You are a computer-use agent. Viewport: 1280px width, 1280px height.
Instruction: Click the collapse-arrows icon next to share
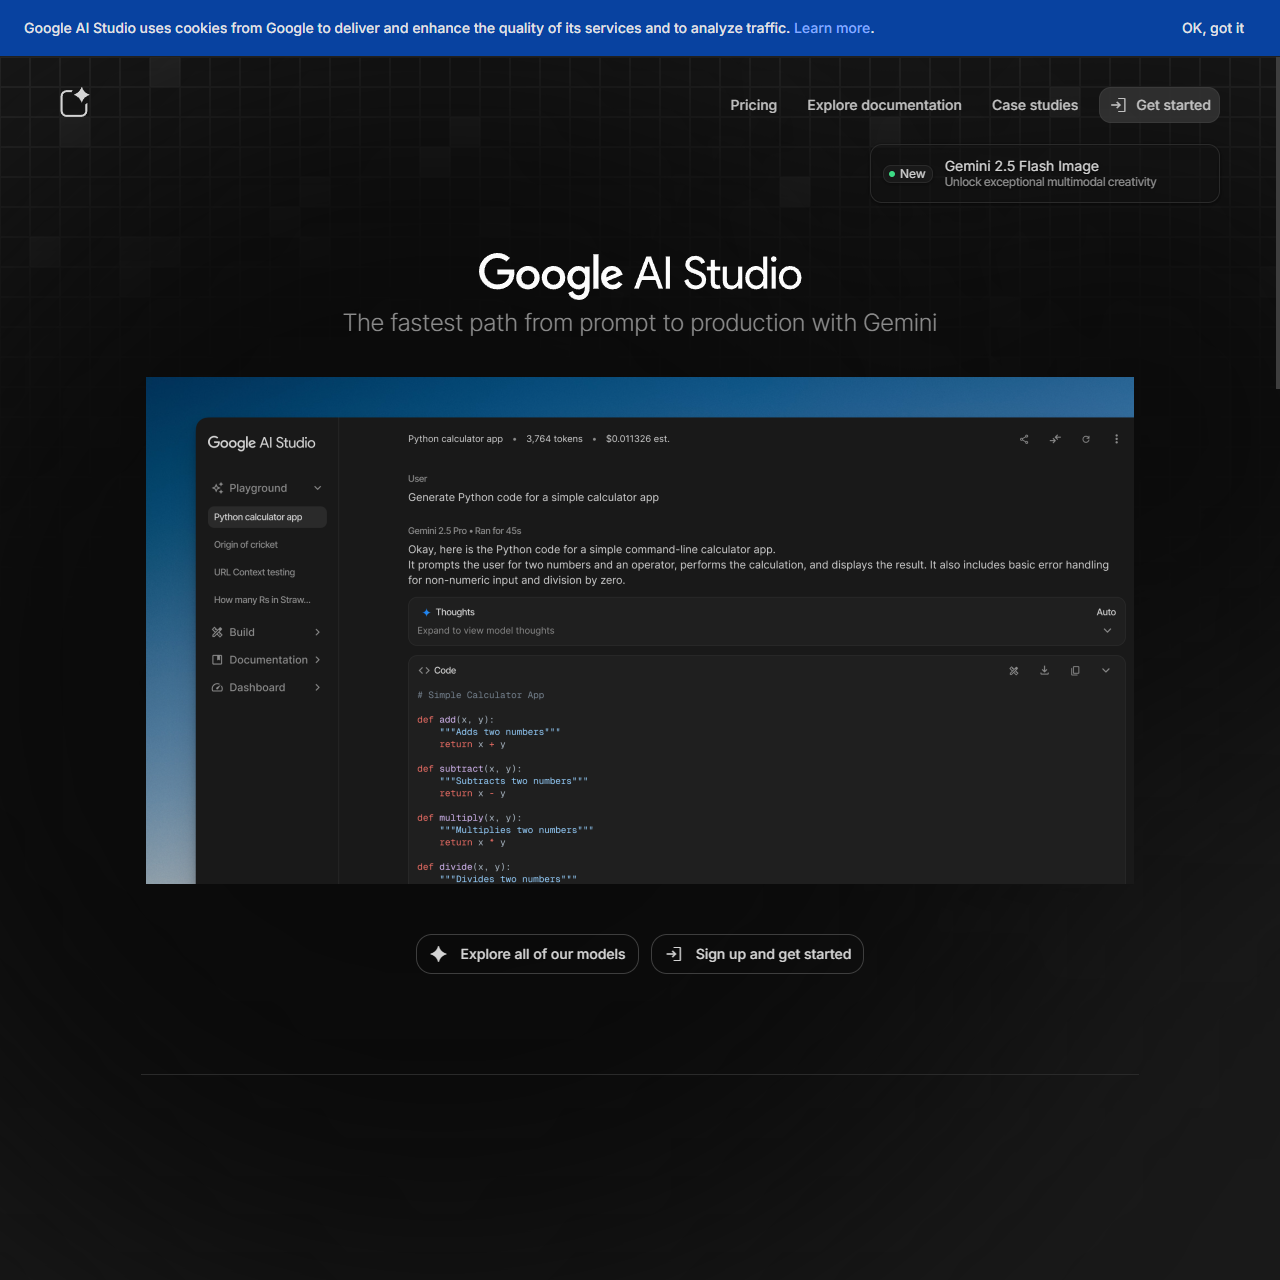click(1054, 439)
